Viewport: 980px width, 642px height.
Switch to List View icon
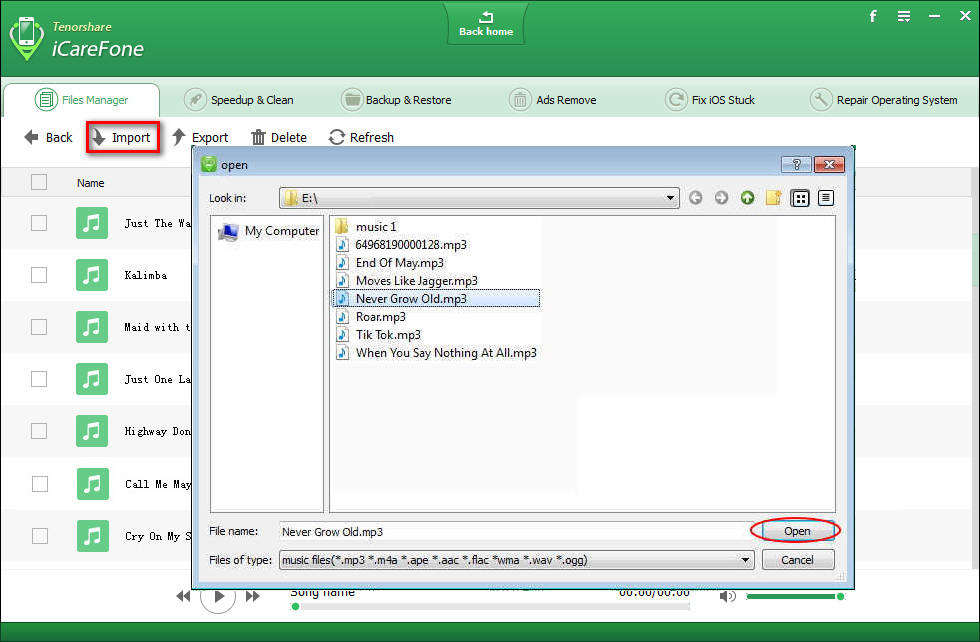800,198
